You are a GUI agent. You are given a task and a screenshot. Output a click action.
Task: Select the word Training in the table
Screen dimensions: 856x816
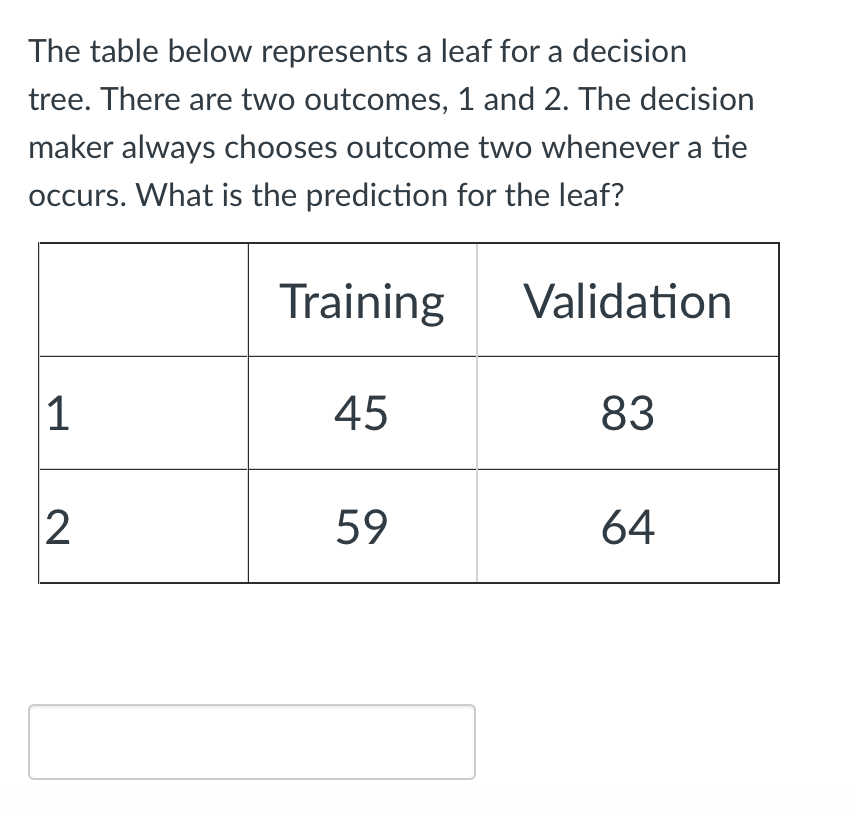tap(362, 301)
